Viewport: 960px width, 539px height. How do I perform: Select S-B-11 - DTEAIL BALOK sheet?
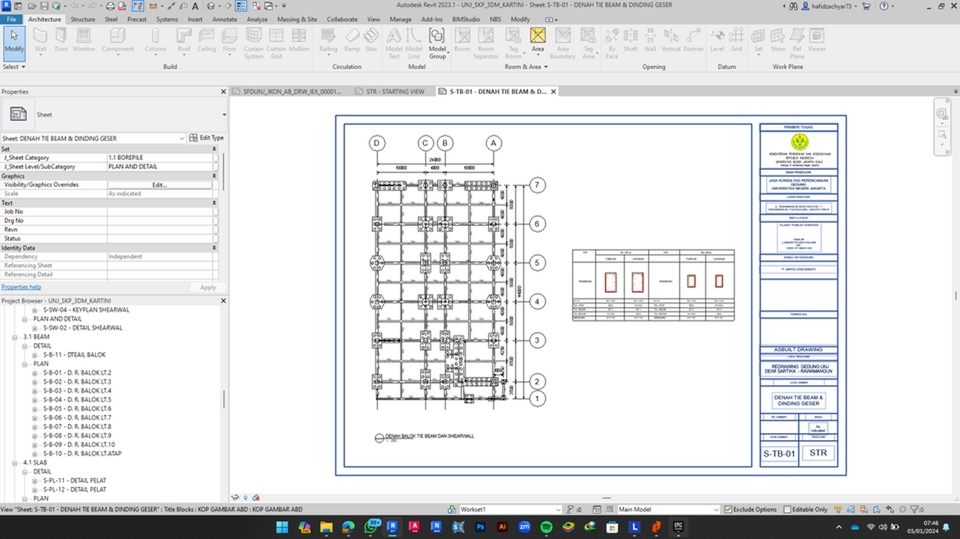[x=74, y=355]
